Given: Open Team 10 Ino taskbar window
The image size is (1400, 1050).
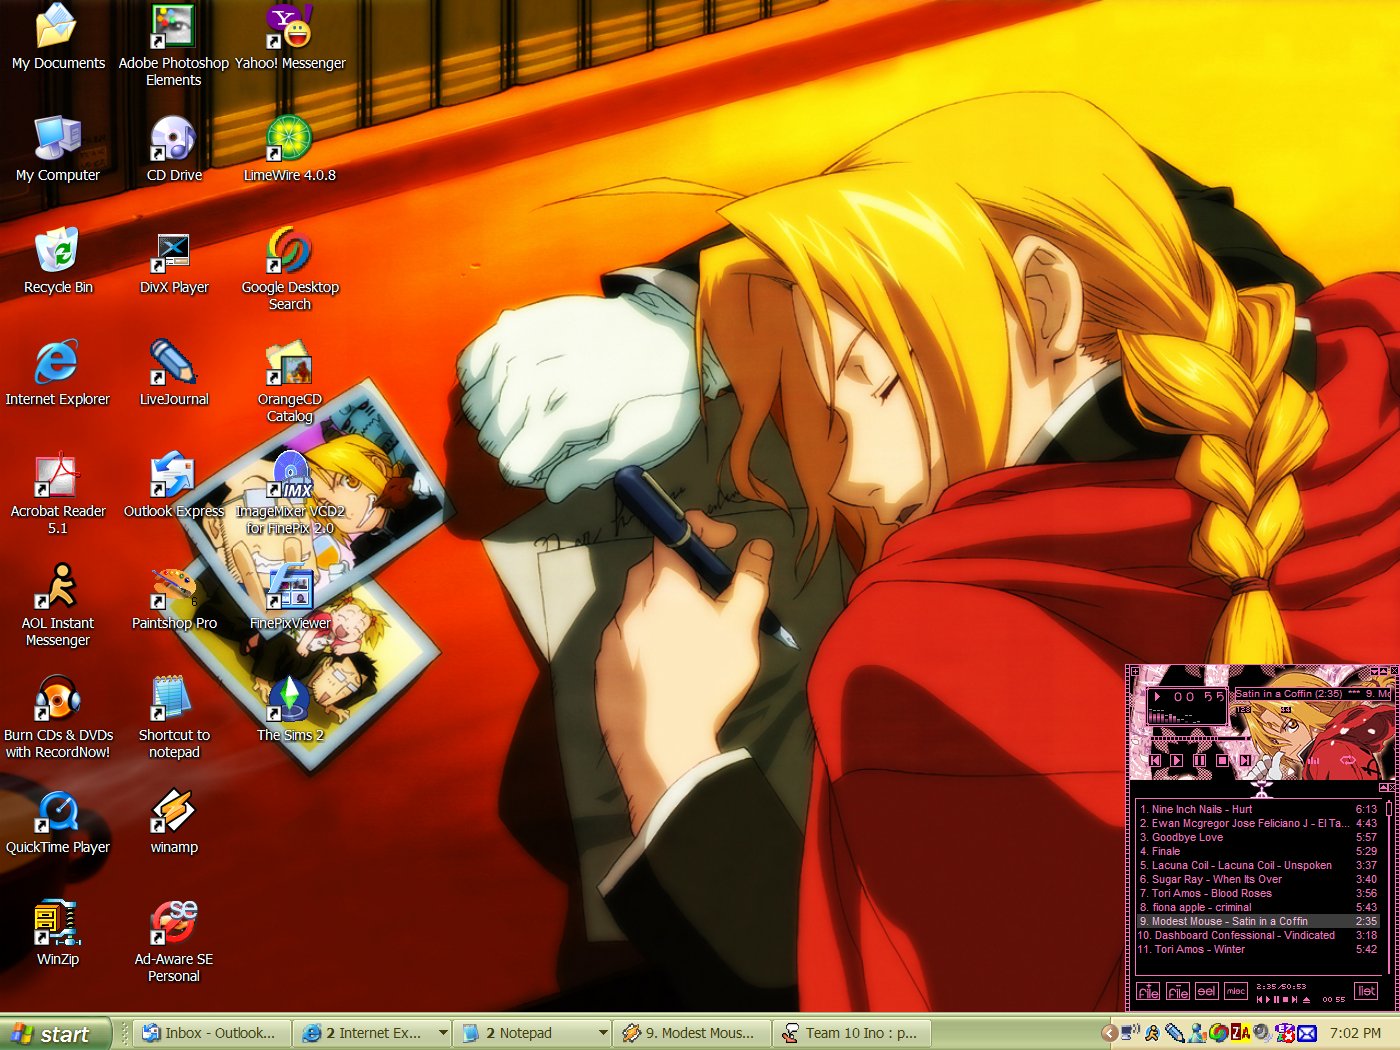Looking at the screenshot, I should pyautogui.click(x=854, y=1033).
